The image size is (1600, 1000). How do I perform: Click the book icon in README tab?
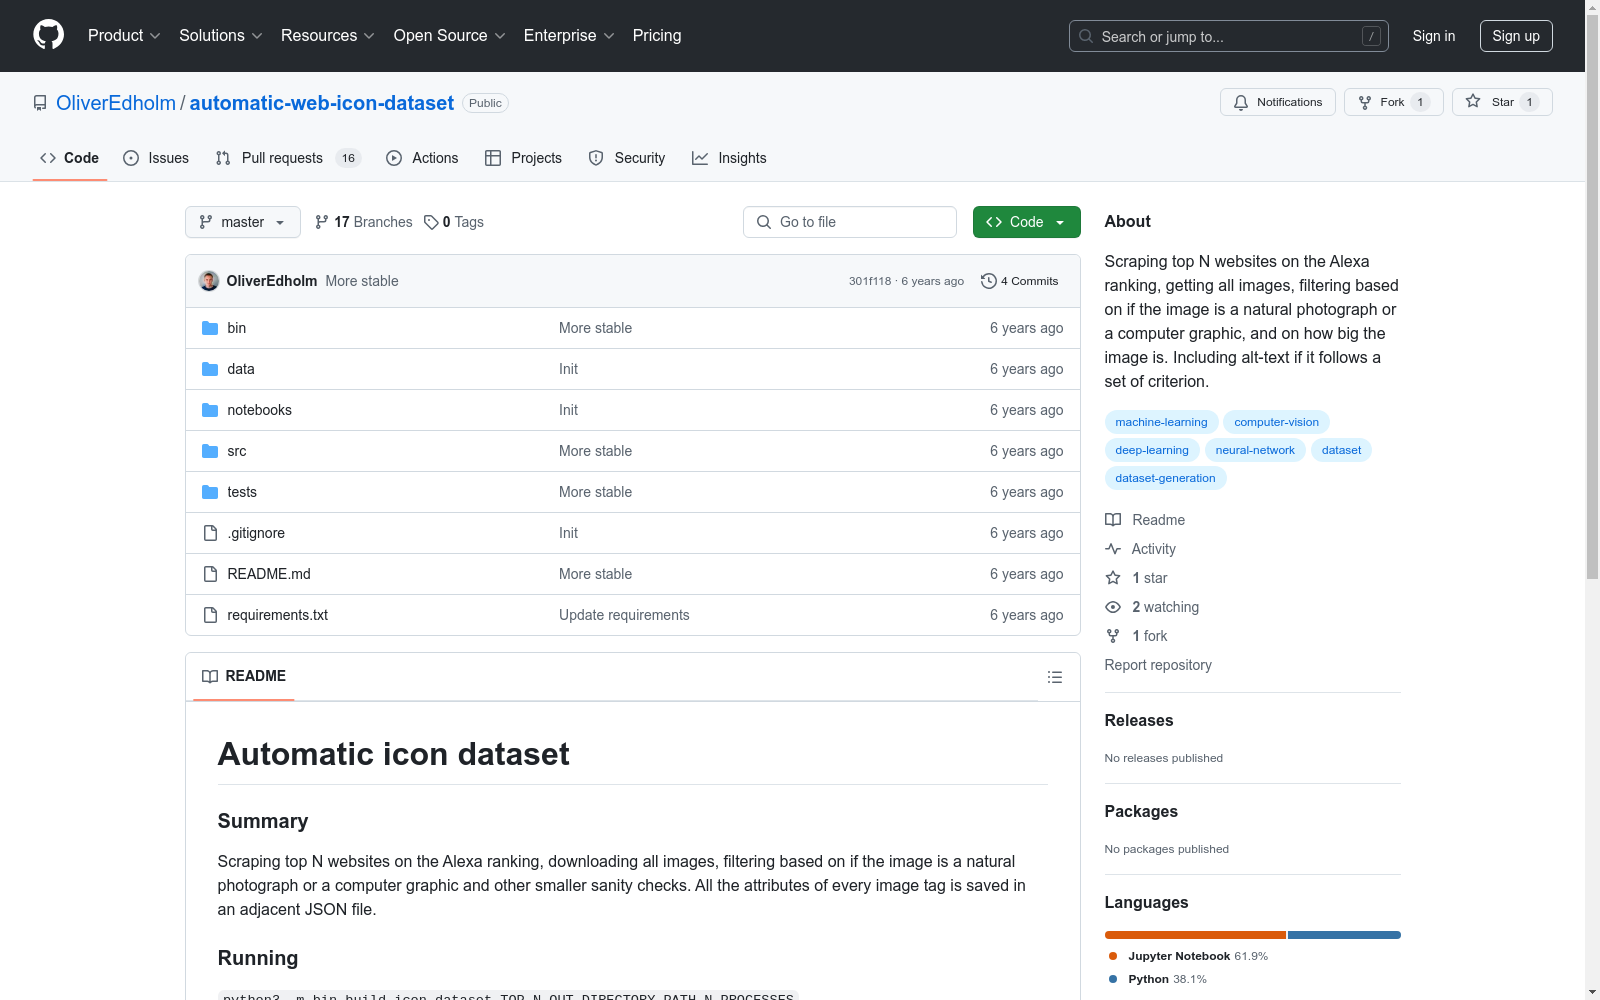pyautogui.click(x=210, y=676)
